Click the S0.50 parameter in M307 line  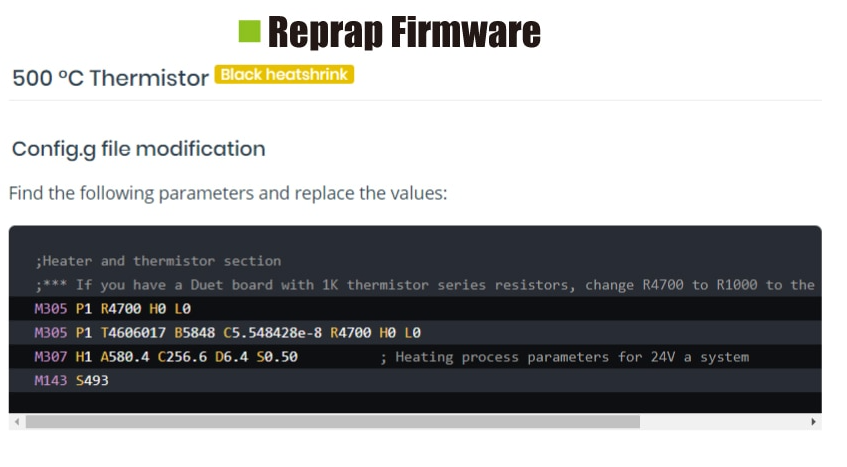point(277,357)
